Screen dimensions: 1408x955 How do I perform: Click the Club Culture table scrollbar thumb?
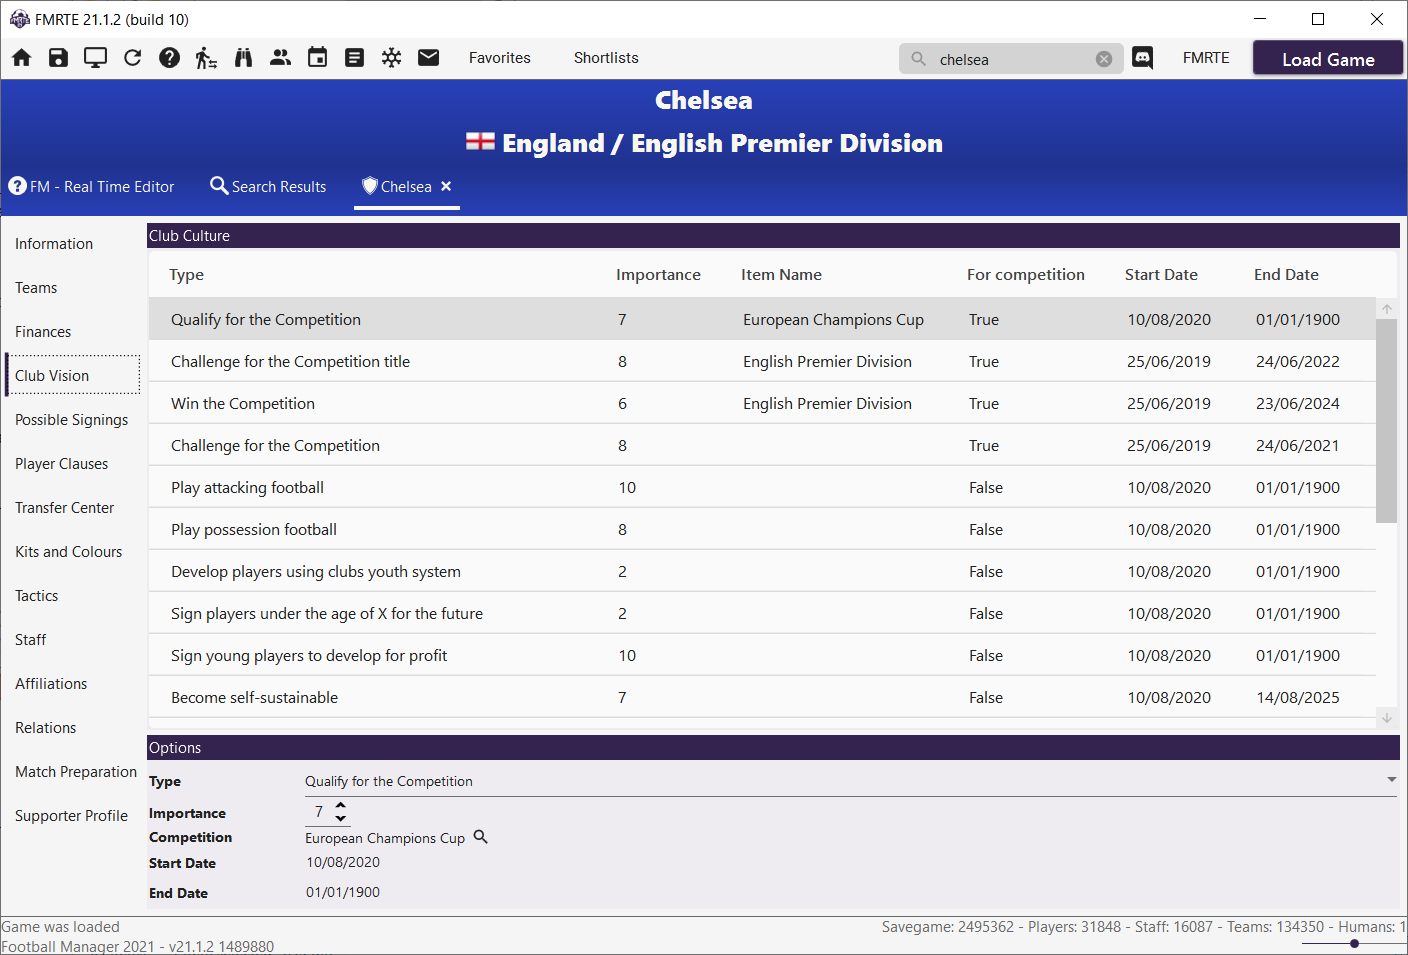(x=1387, y=421)
